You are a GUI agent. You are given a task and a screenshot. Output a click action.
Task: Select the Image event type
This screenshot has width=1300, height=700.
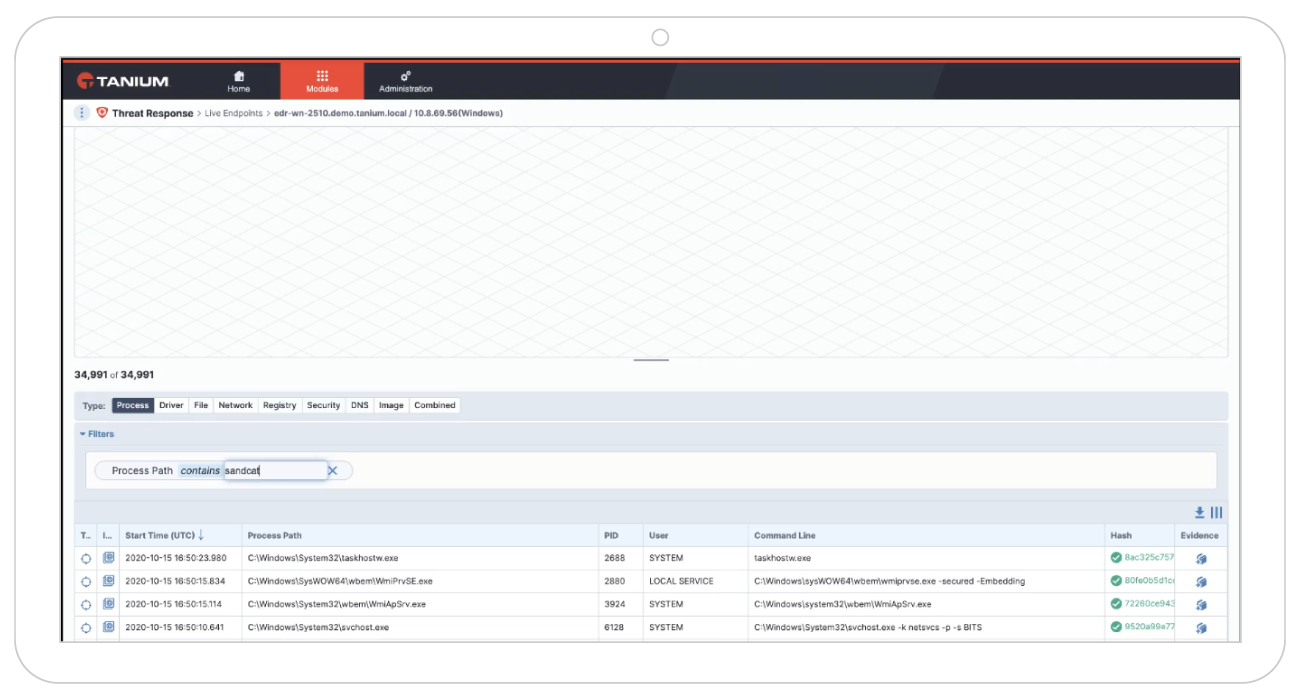[391, 405]
